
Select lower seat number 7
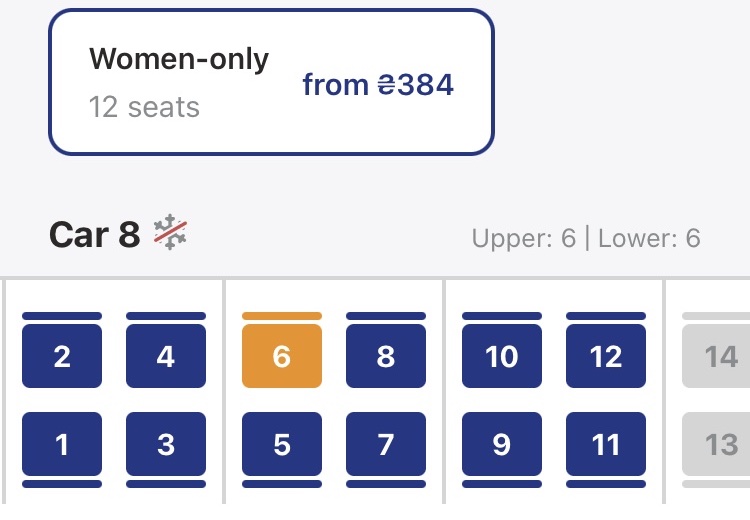click(x=386, y=444)
